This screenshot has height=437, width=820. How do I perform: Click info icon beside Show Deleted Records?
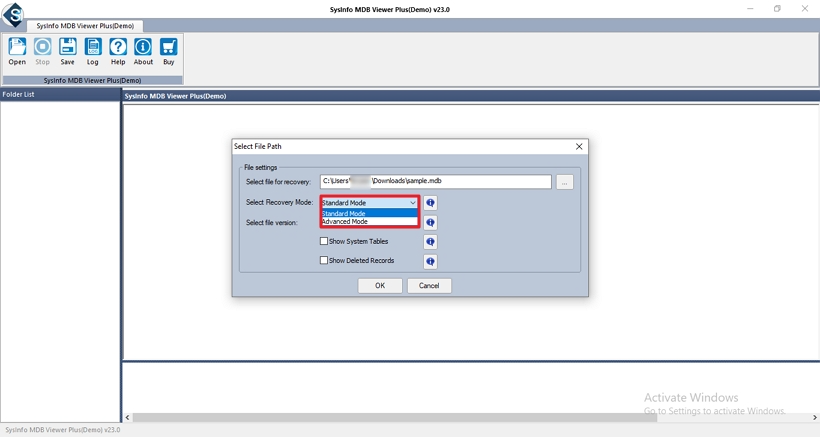[x=430, y=261]
